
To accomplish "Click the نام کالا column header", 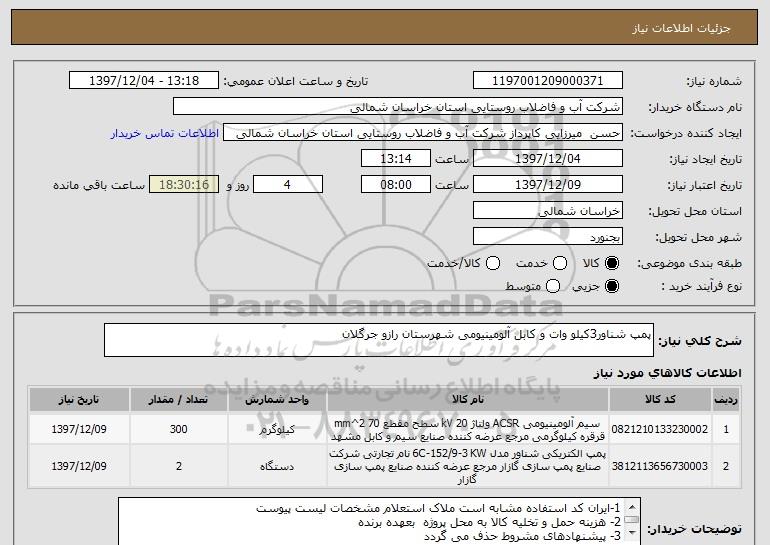I will (468, 400).
